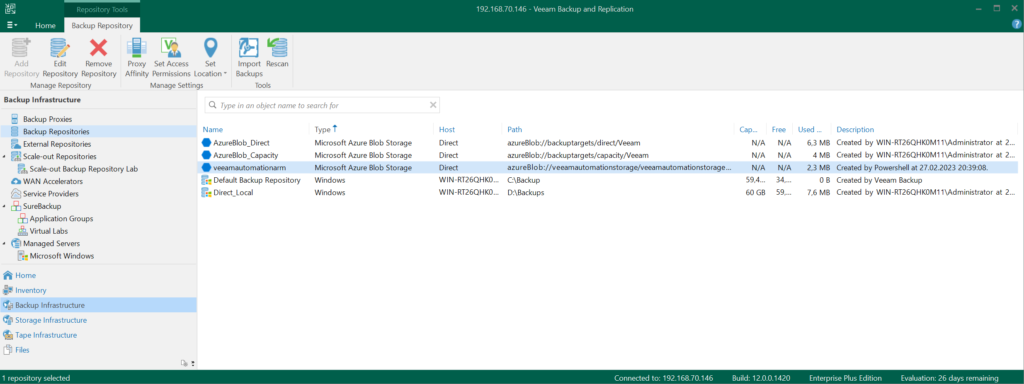
Task: Collapse the Managed Servers tree node
Action: pyautogui.click(x=5, y=244)
